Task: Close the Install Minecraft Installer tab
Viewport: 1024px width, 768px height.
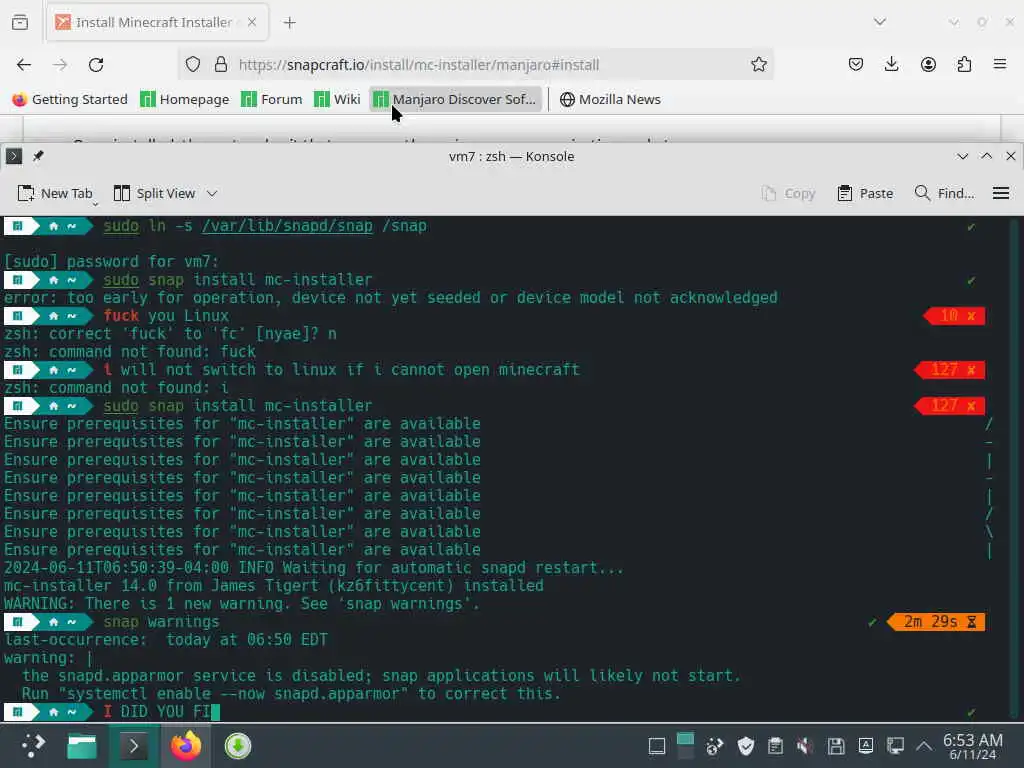Action: click(x=251, y=22)
